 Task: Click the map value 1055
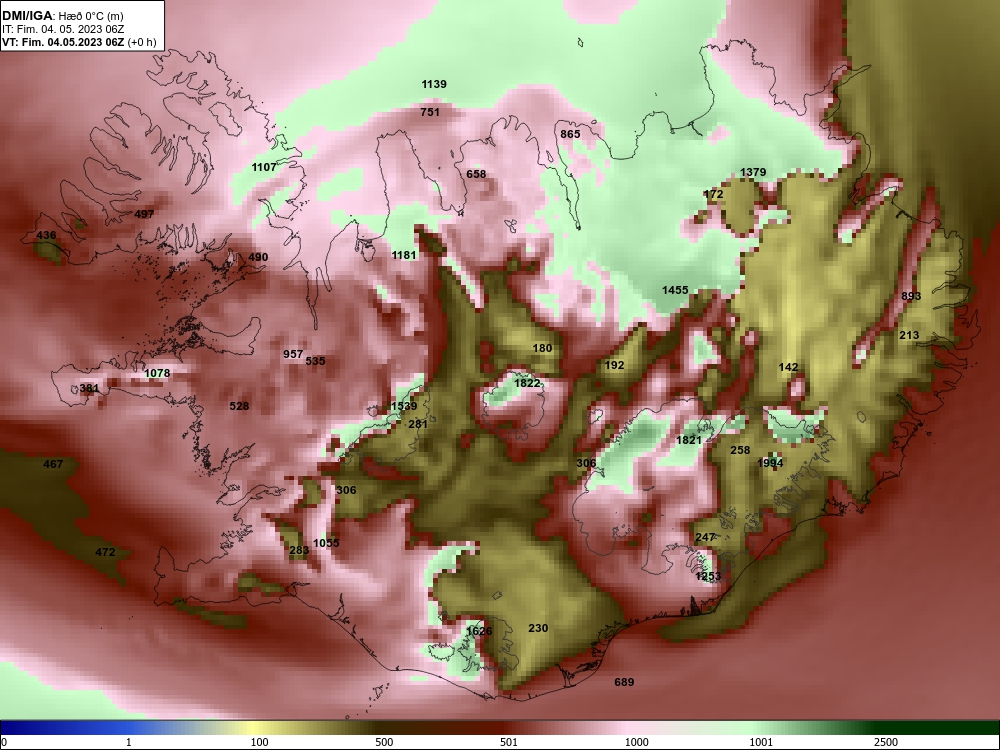326,543
